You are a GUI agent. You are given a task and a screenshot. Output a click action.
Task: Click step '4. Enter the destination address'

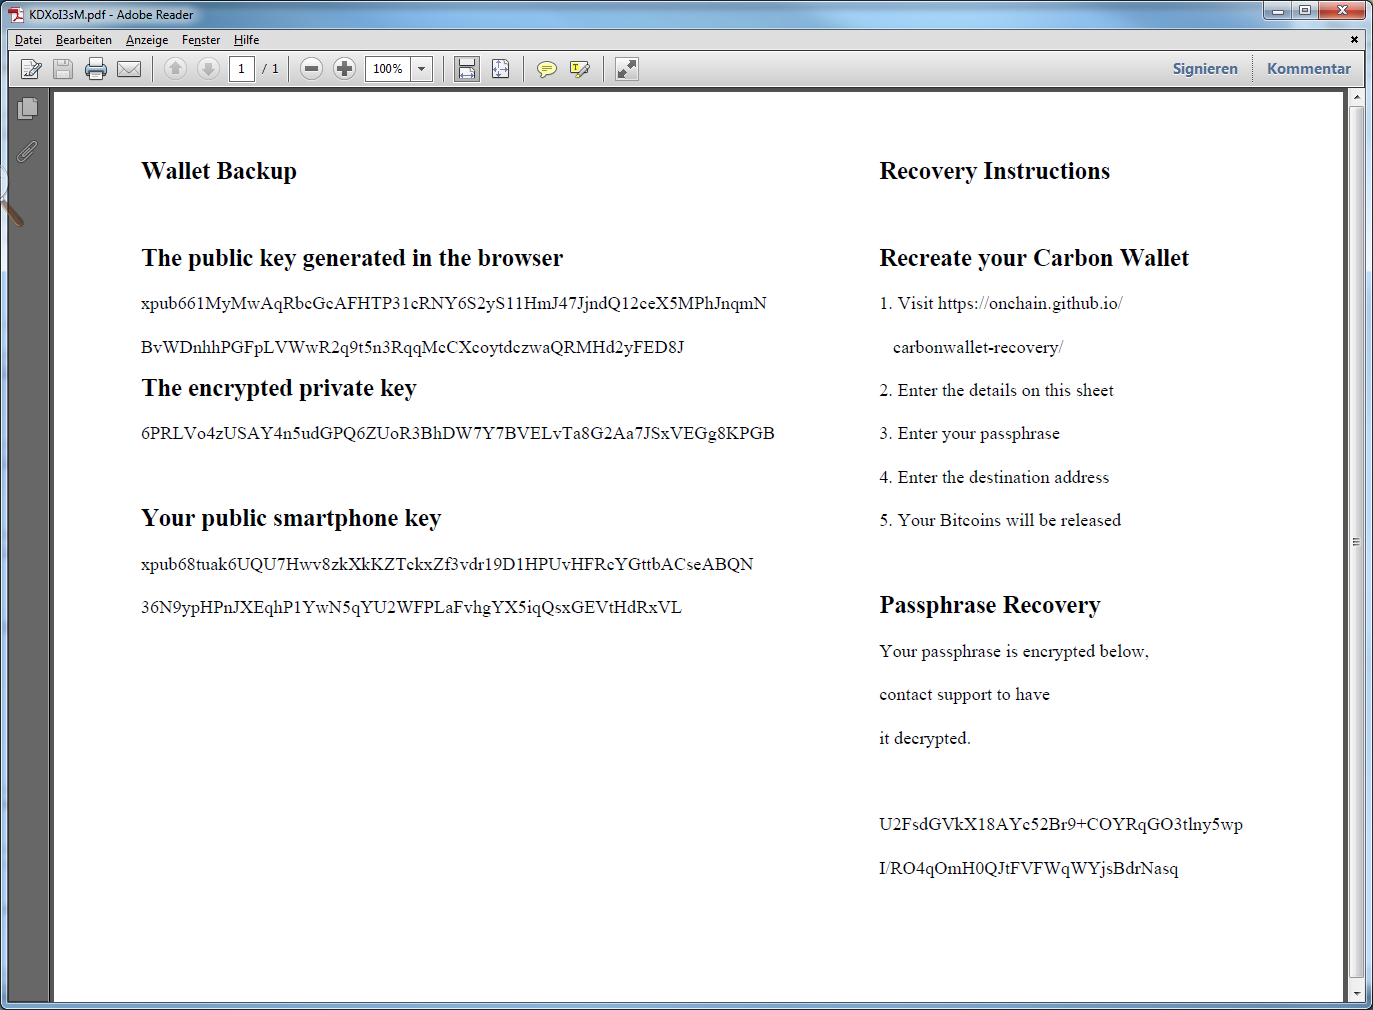pos(994,477)
